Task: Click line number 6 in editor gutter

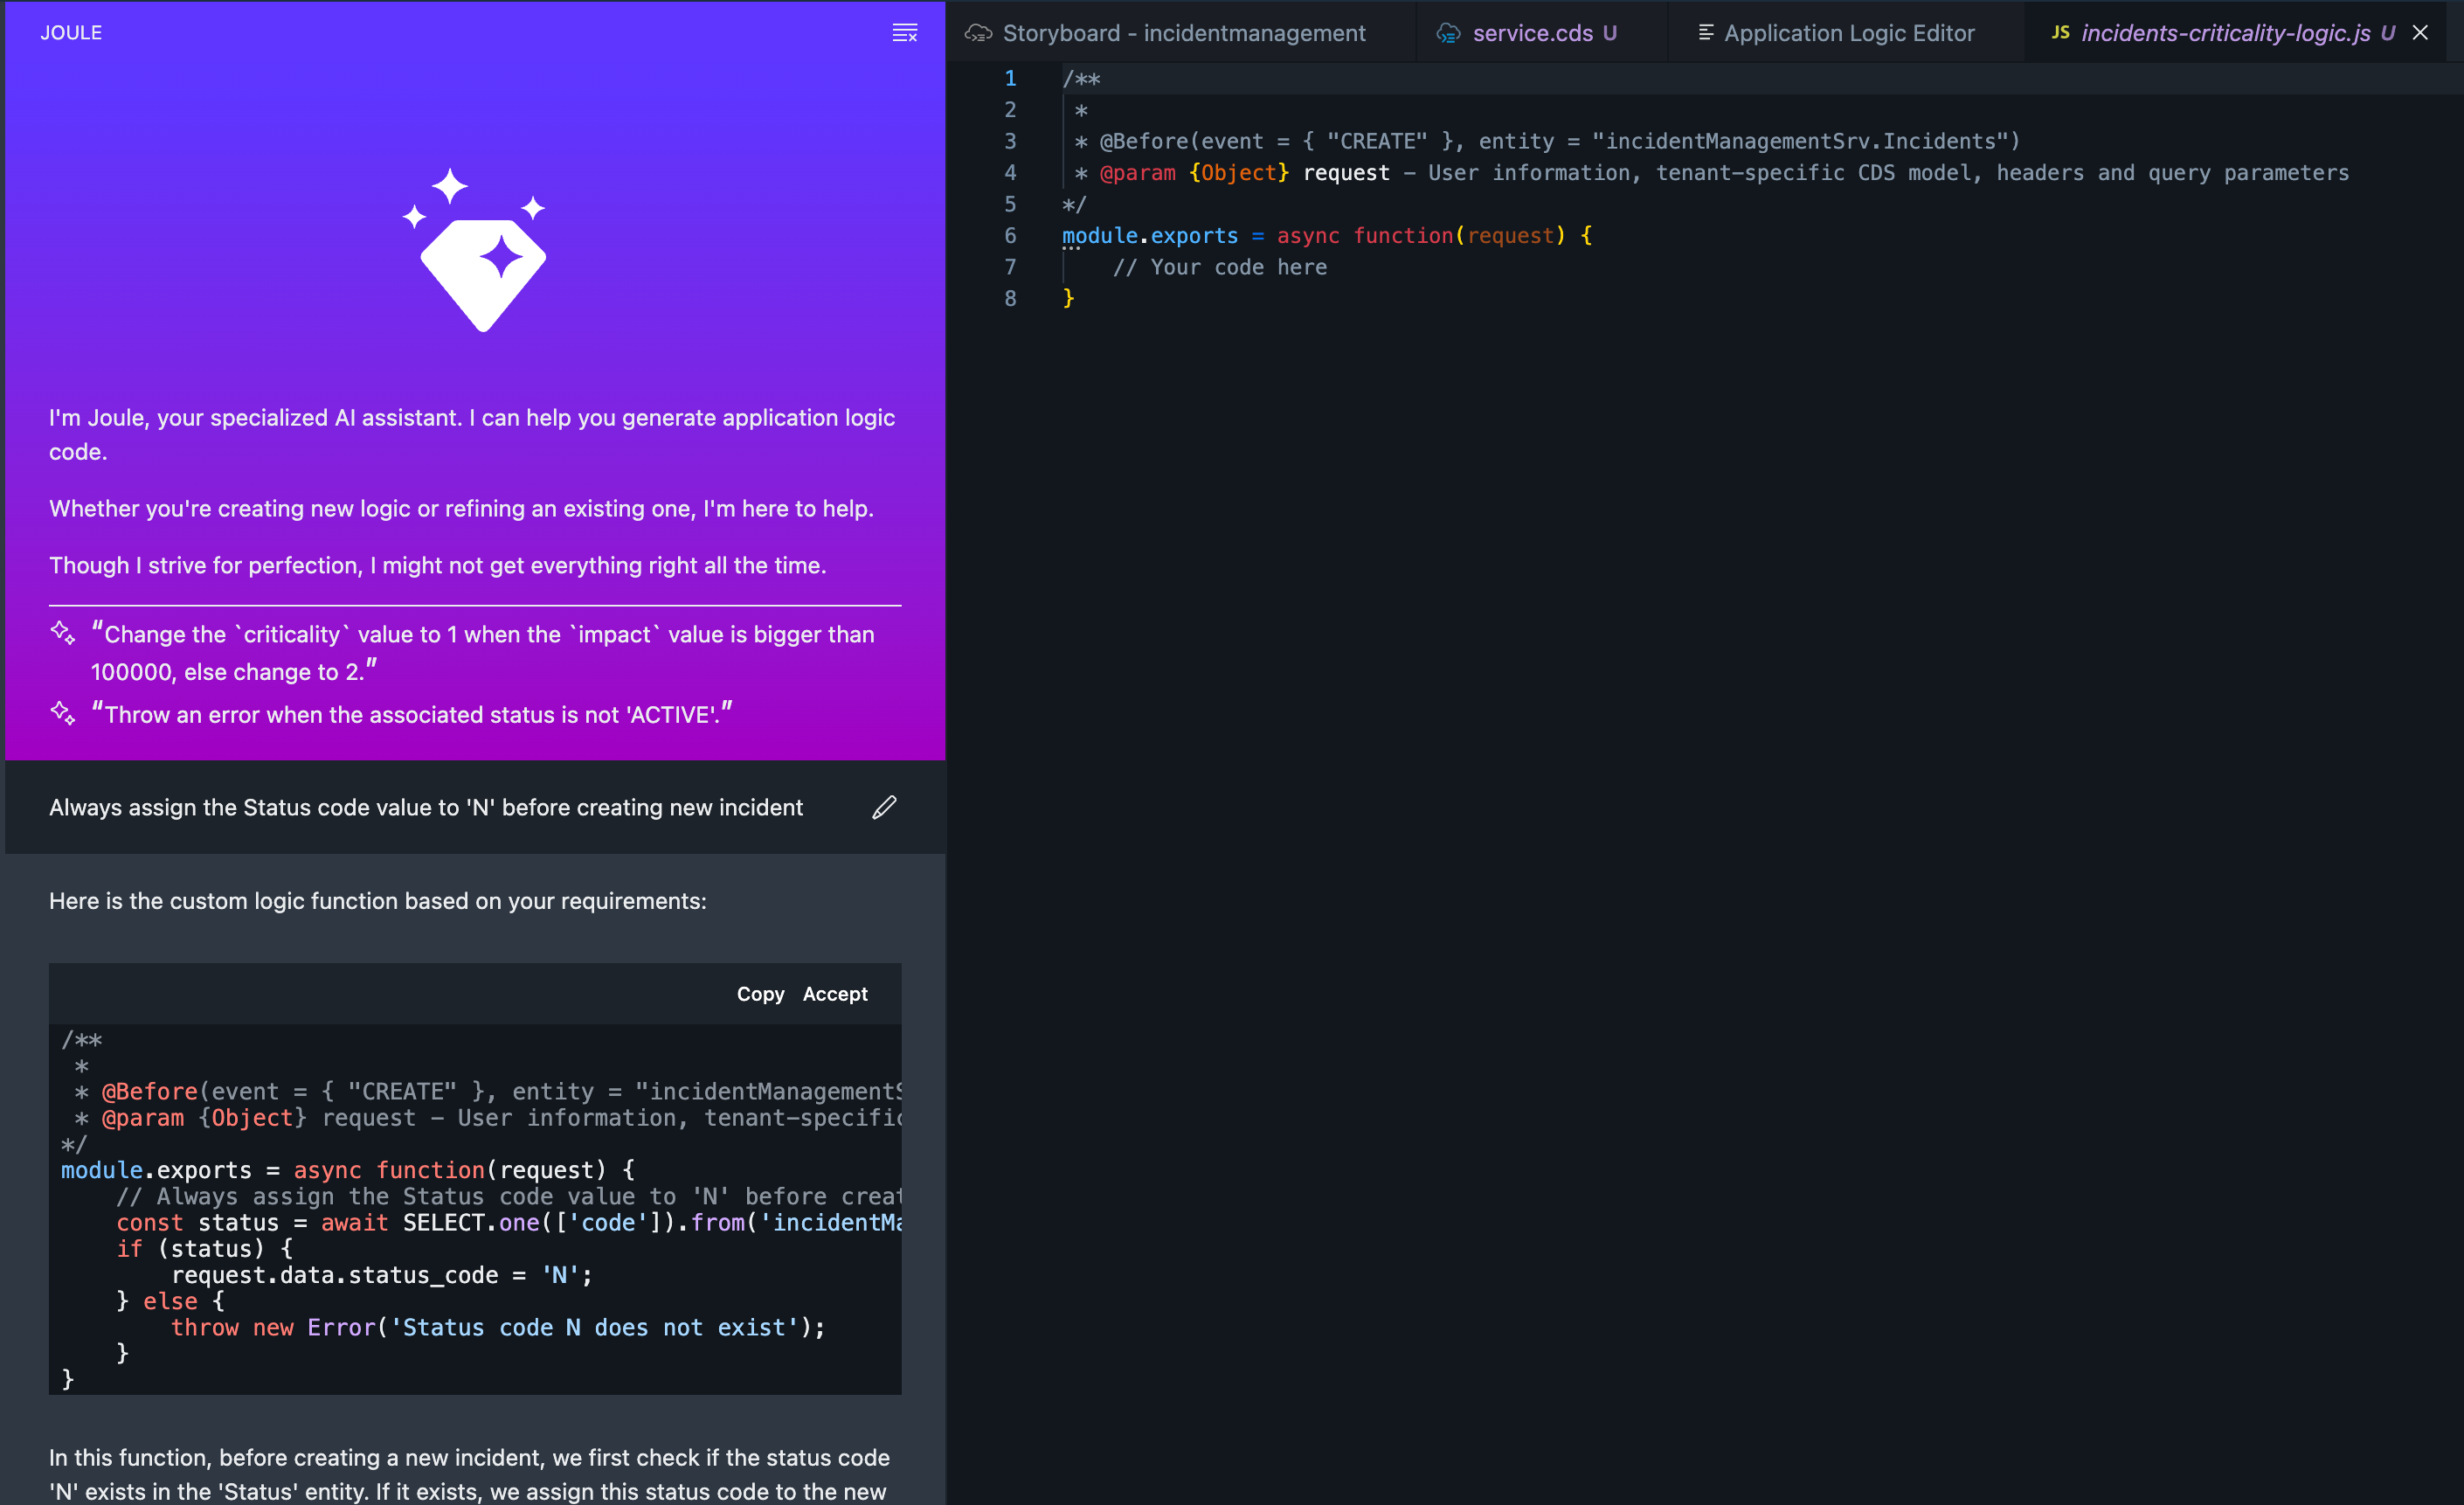Action: [x=1010, y=236]
